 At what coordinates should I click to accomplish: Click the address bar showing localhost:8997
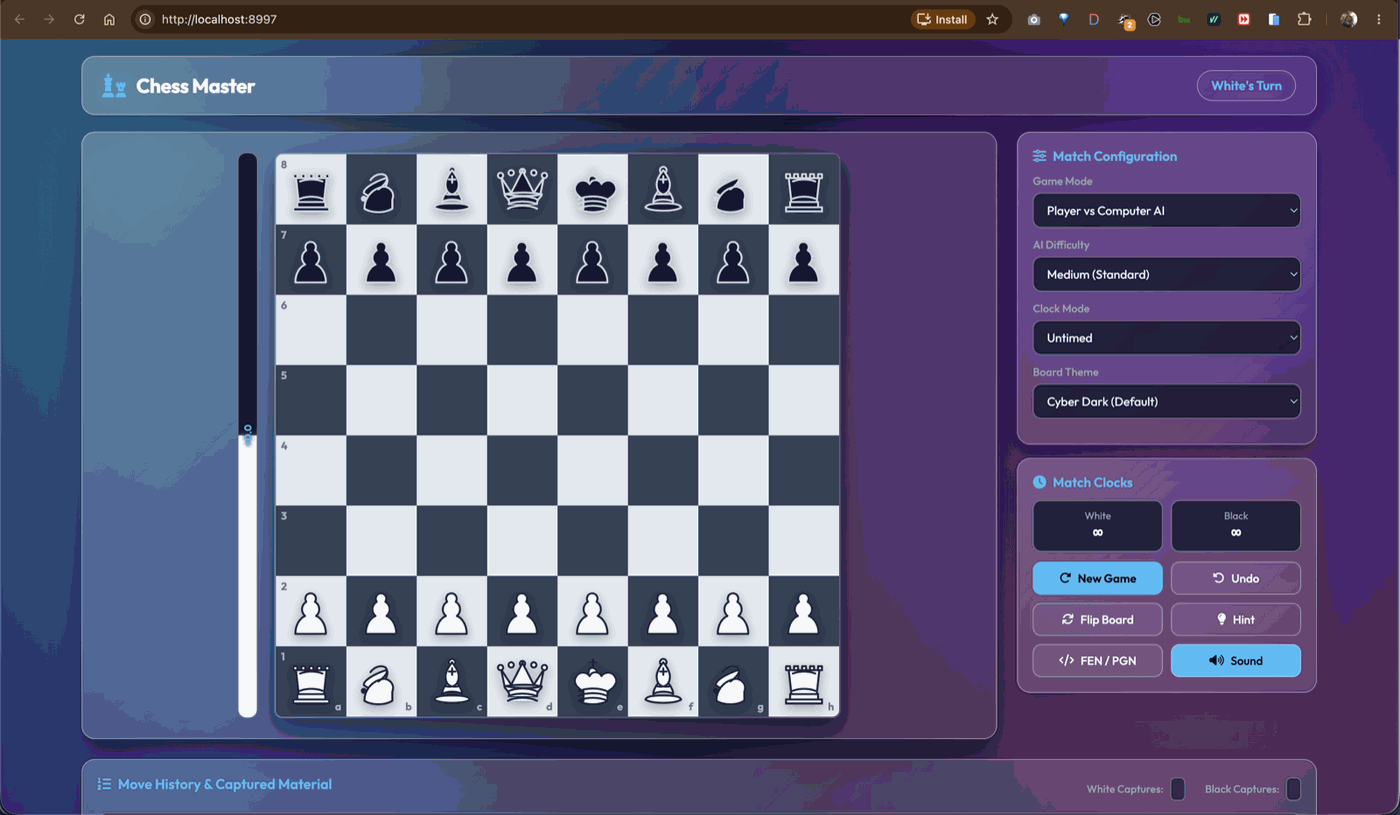[520, 19]
